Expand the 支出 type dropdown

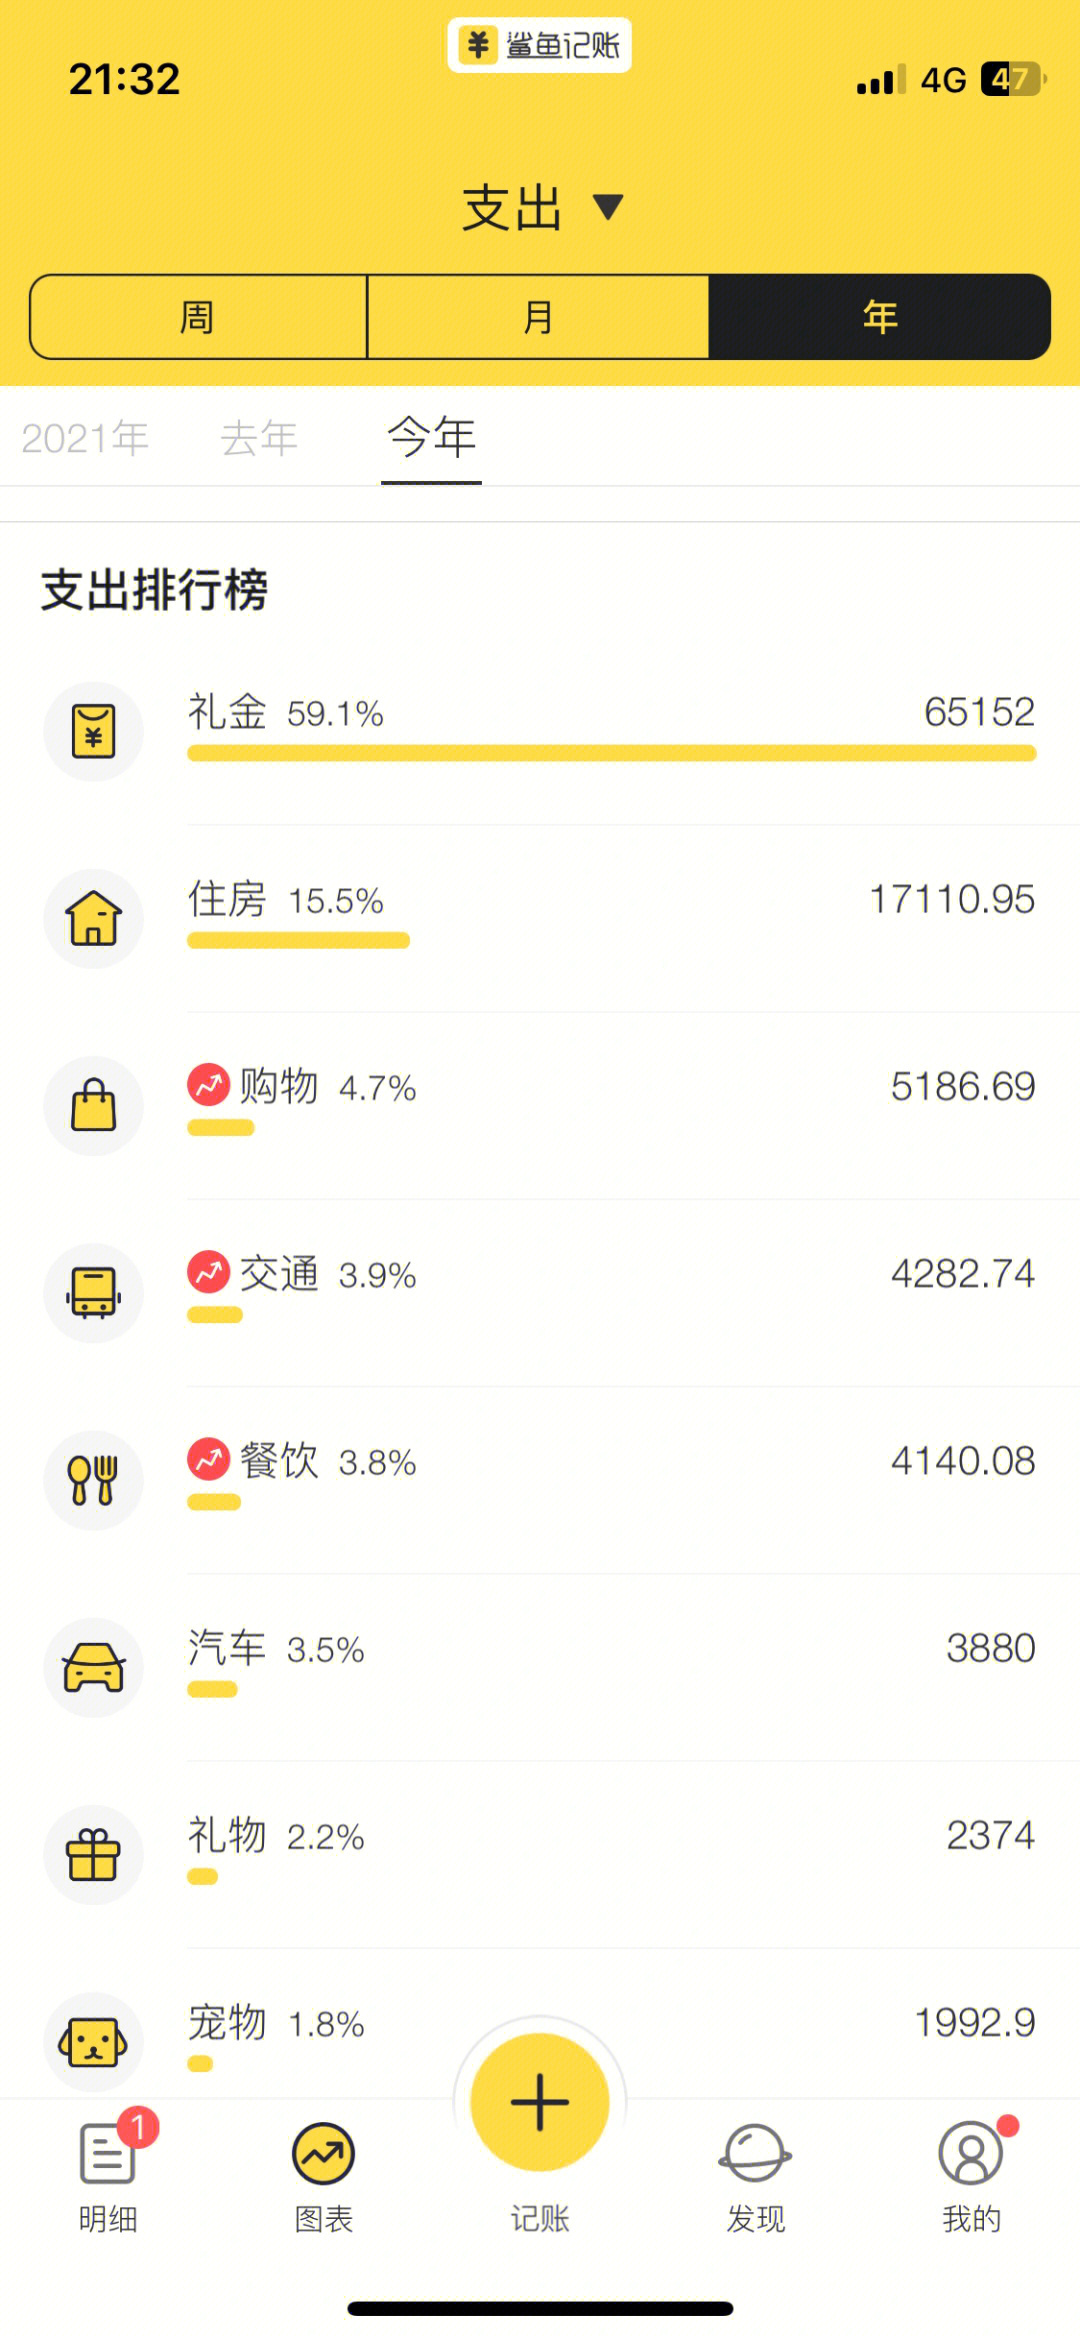541,208
